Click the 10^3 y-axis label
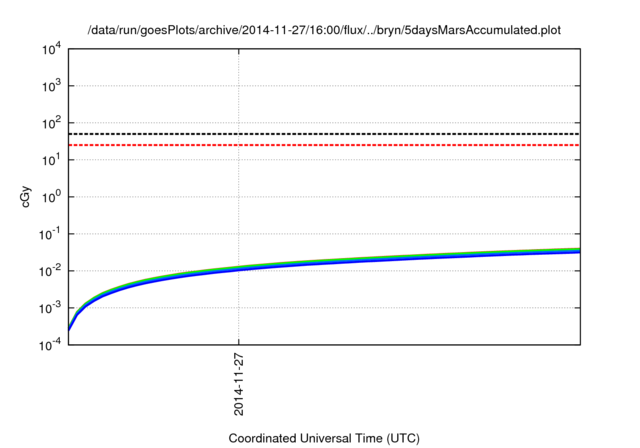The image size is (640, 448). pyautogui.click(x=51, y=87)
